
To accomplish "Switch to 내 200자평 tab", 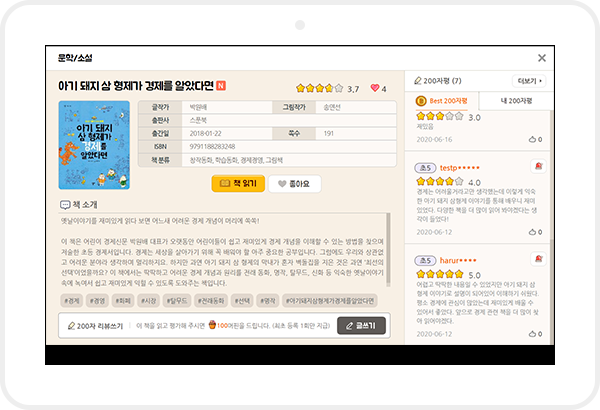I will (x=516, y=101).
